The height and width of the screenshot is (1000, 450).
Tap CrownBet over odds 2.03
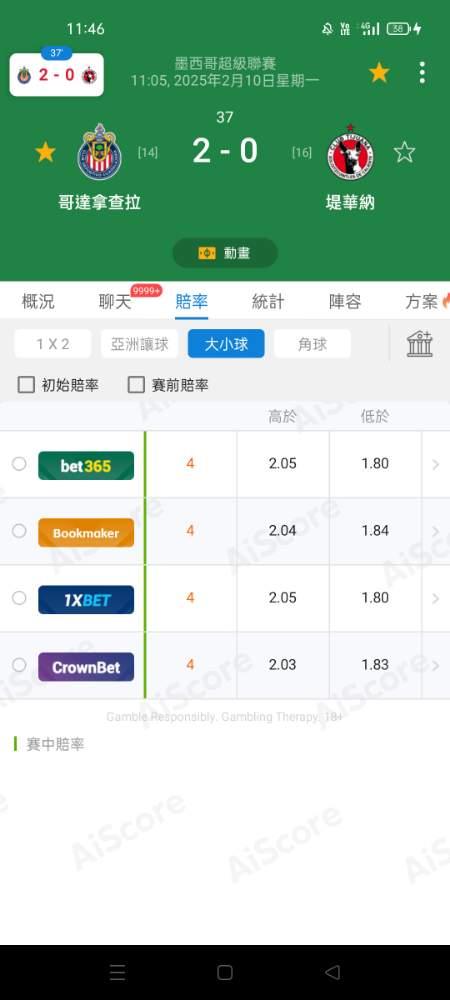point(283,665)
